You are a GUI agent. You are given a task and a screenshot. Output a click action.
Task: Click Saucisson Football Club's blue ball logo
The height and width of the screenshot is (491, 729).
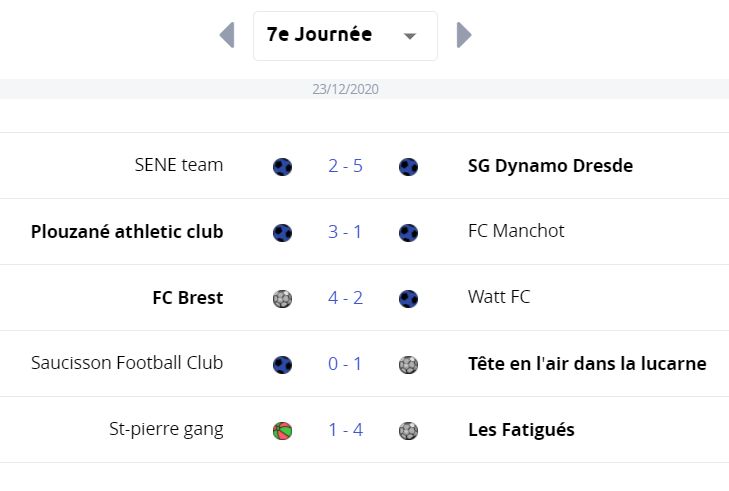(x=282, y=365)
